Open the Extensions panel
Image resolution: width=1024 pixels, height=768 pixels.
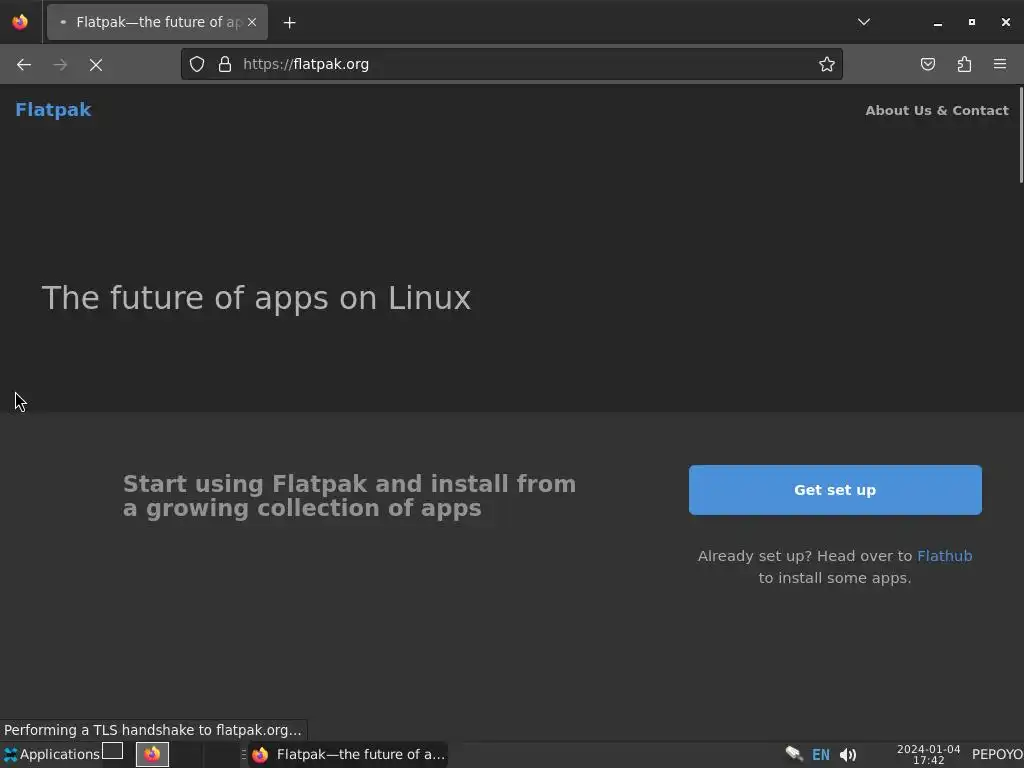click(x=964, y=64)
